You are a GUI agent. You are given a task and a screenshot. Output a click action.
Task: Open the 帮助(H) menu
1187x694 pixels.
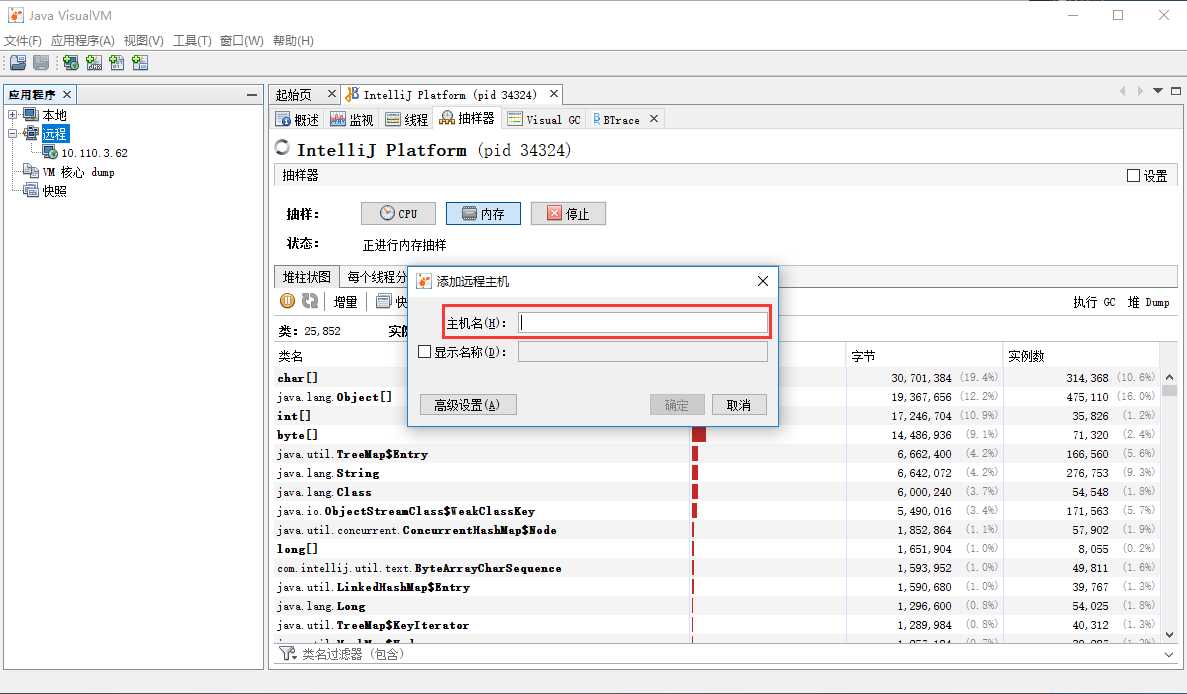click(293, 41)
